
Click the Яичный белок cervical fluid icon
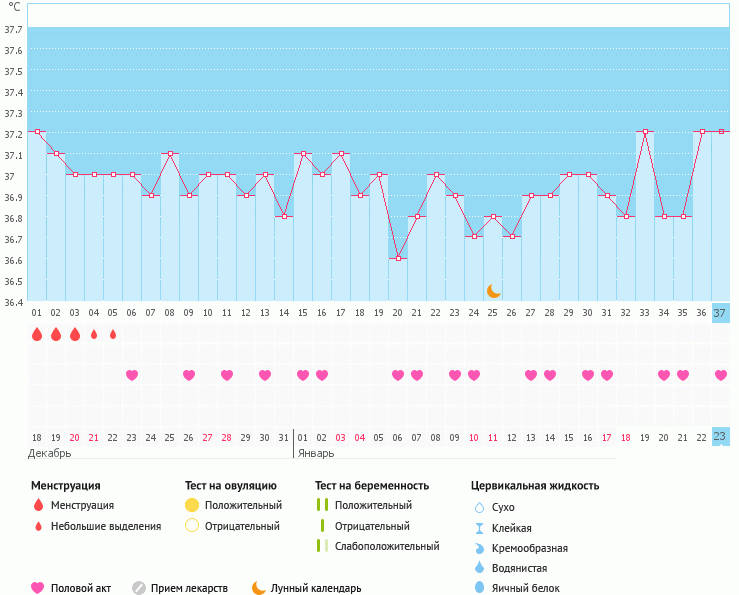coord(479,588)
